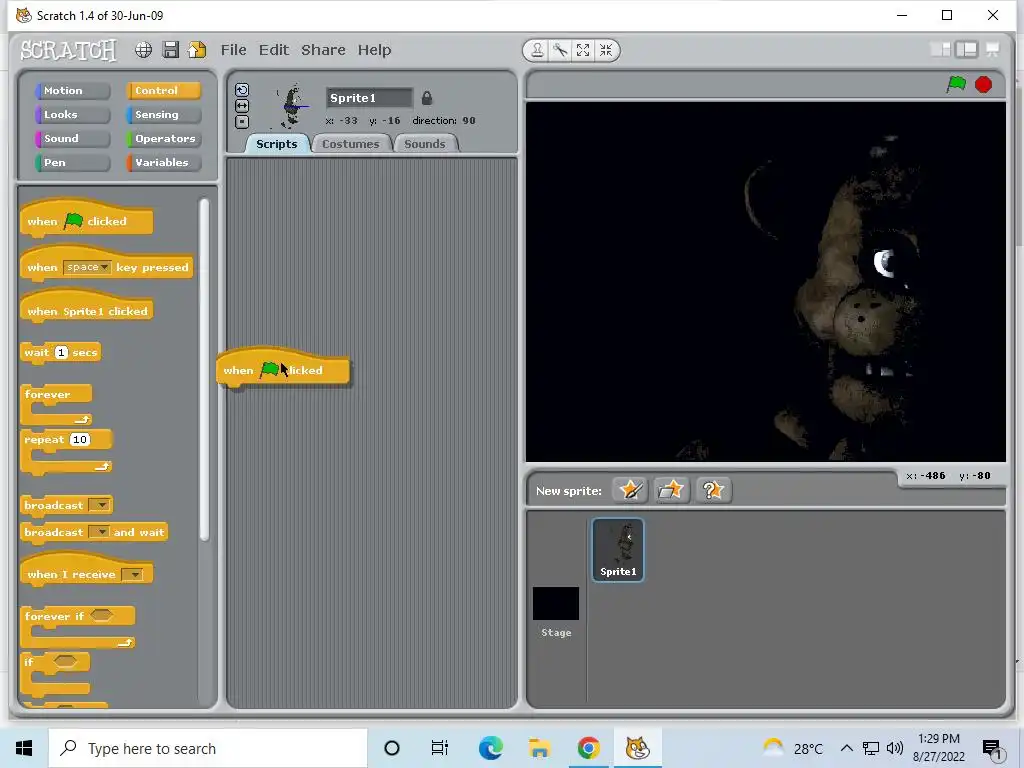Select the Variables block category
1024x768 pixels.
click(163, 163)
